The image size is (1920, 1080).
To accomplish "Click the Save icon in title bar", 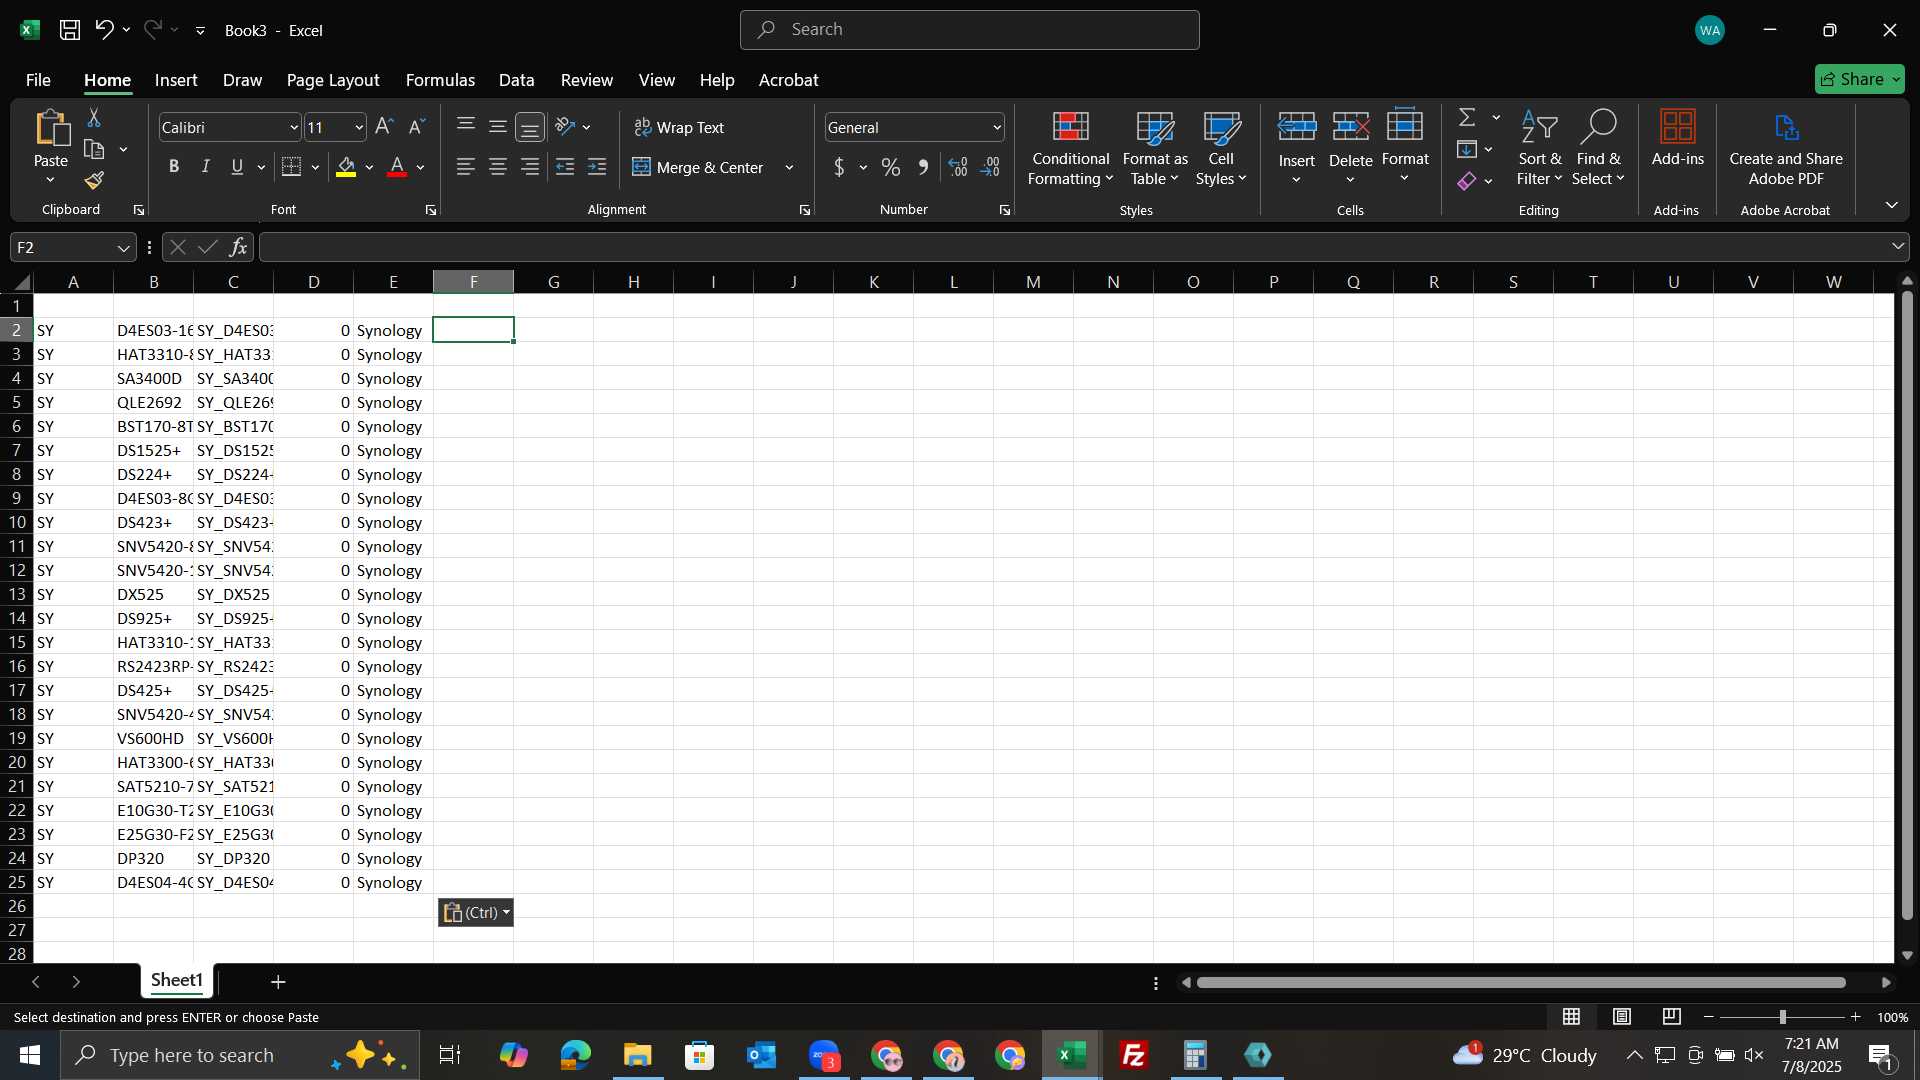I will pos(70,30).
